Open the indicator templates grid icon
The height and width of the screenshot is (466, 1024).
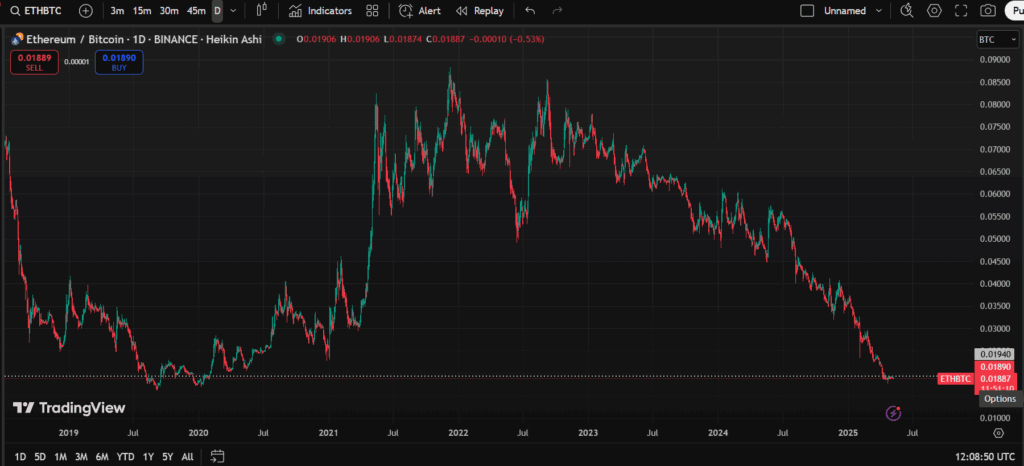(x=372, y=11)
